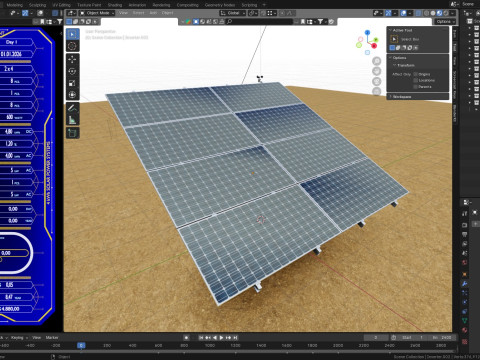Select the Cursor tool
The image size is (480, 360).
click(72, 46)
